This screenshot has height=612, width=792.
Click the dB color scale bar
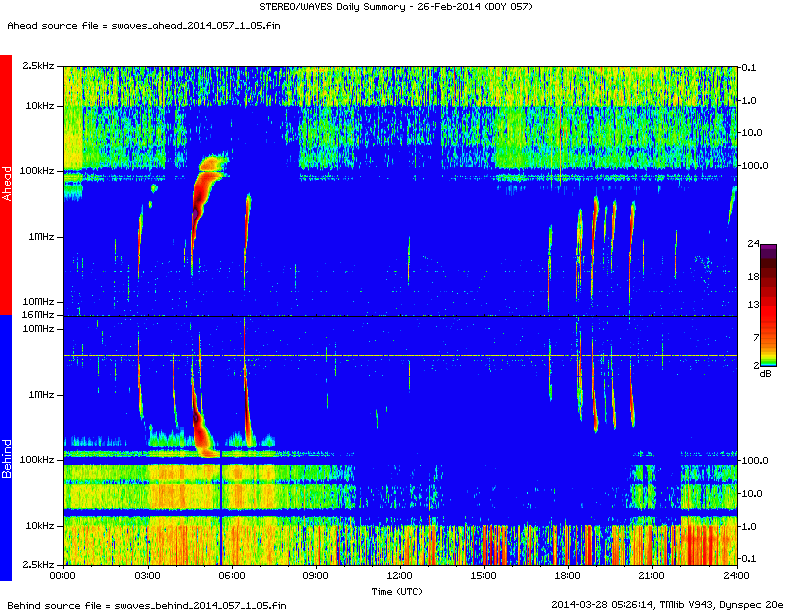click(768, 305)
